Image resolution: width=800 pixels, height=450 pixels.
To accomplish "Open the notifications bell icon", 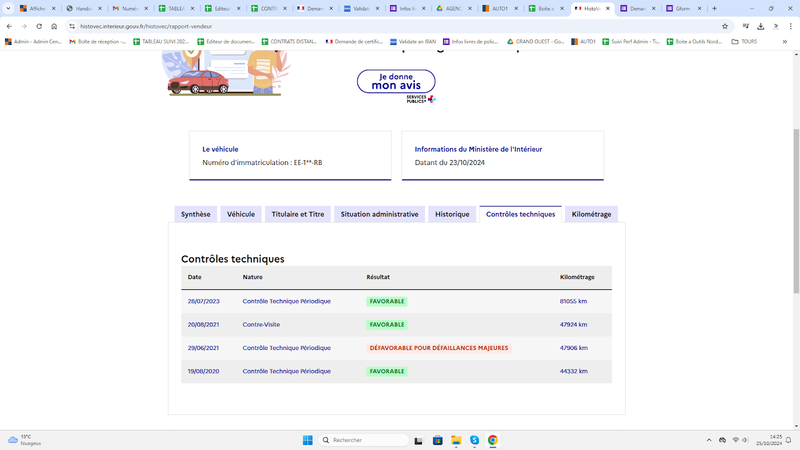I will tap(789, 440).
